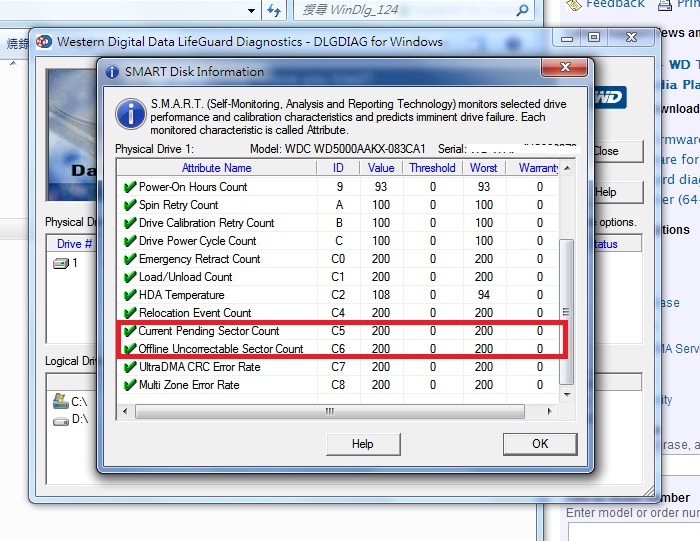This screenshot has width=700, height=541.
Task: Click green check next to Spin Retry Count
Action: 129,205
